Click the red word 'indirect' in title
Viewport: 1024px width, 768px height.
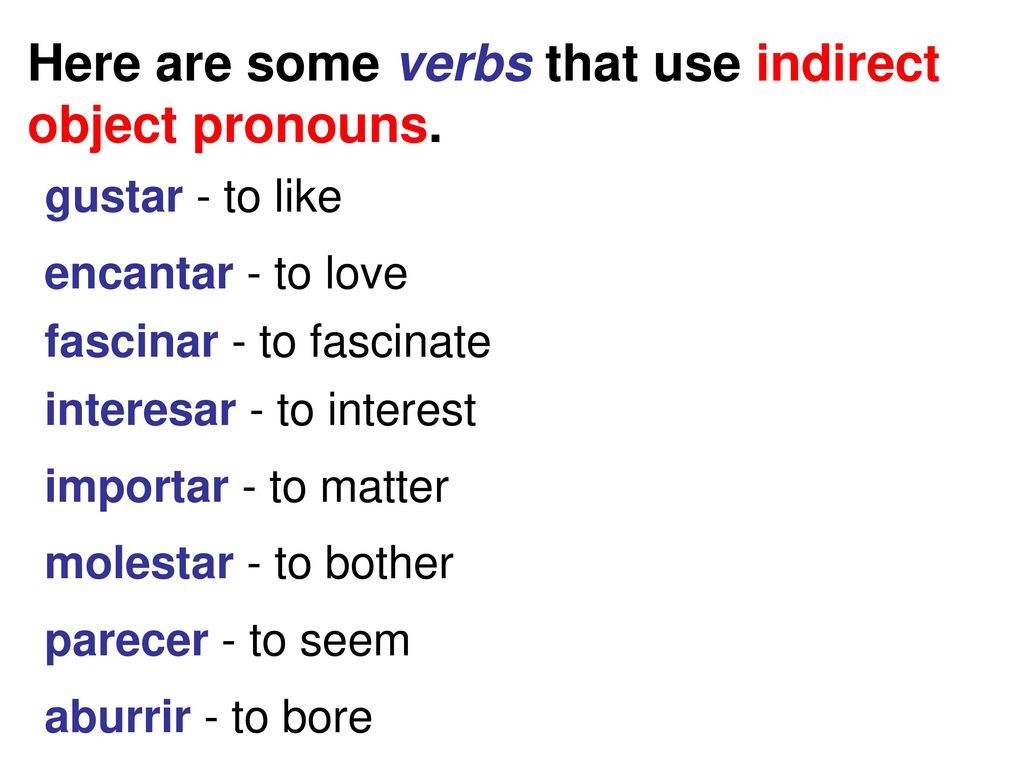(x=848, y=63)
